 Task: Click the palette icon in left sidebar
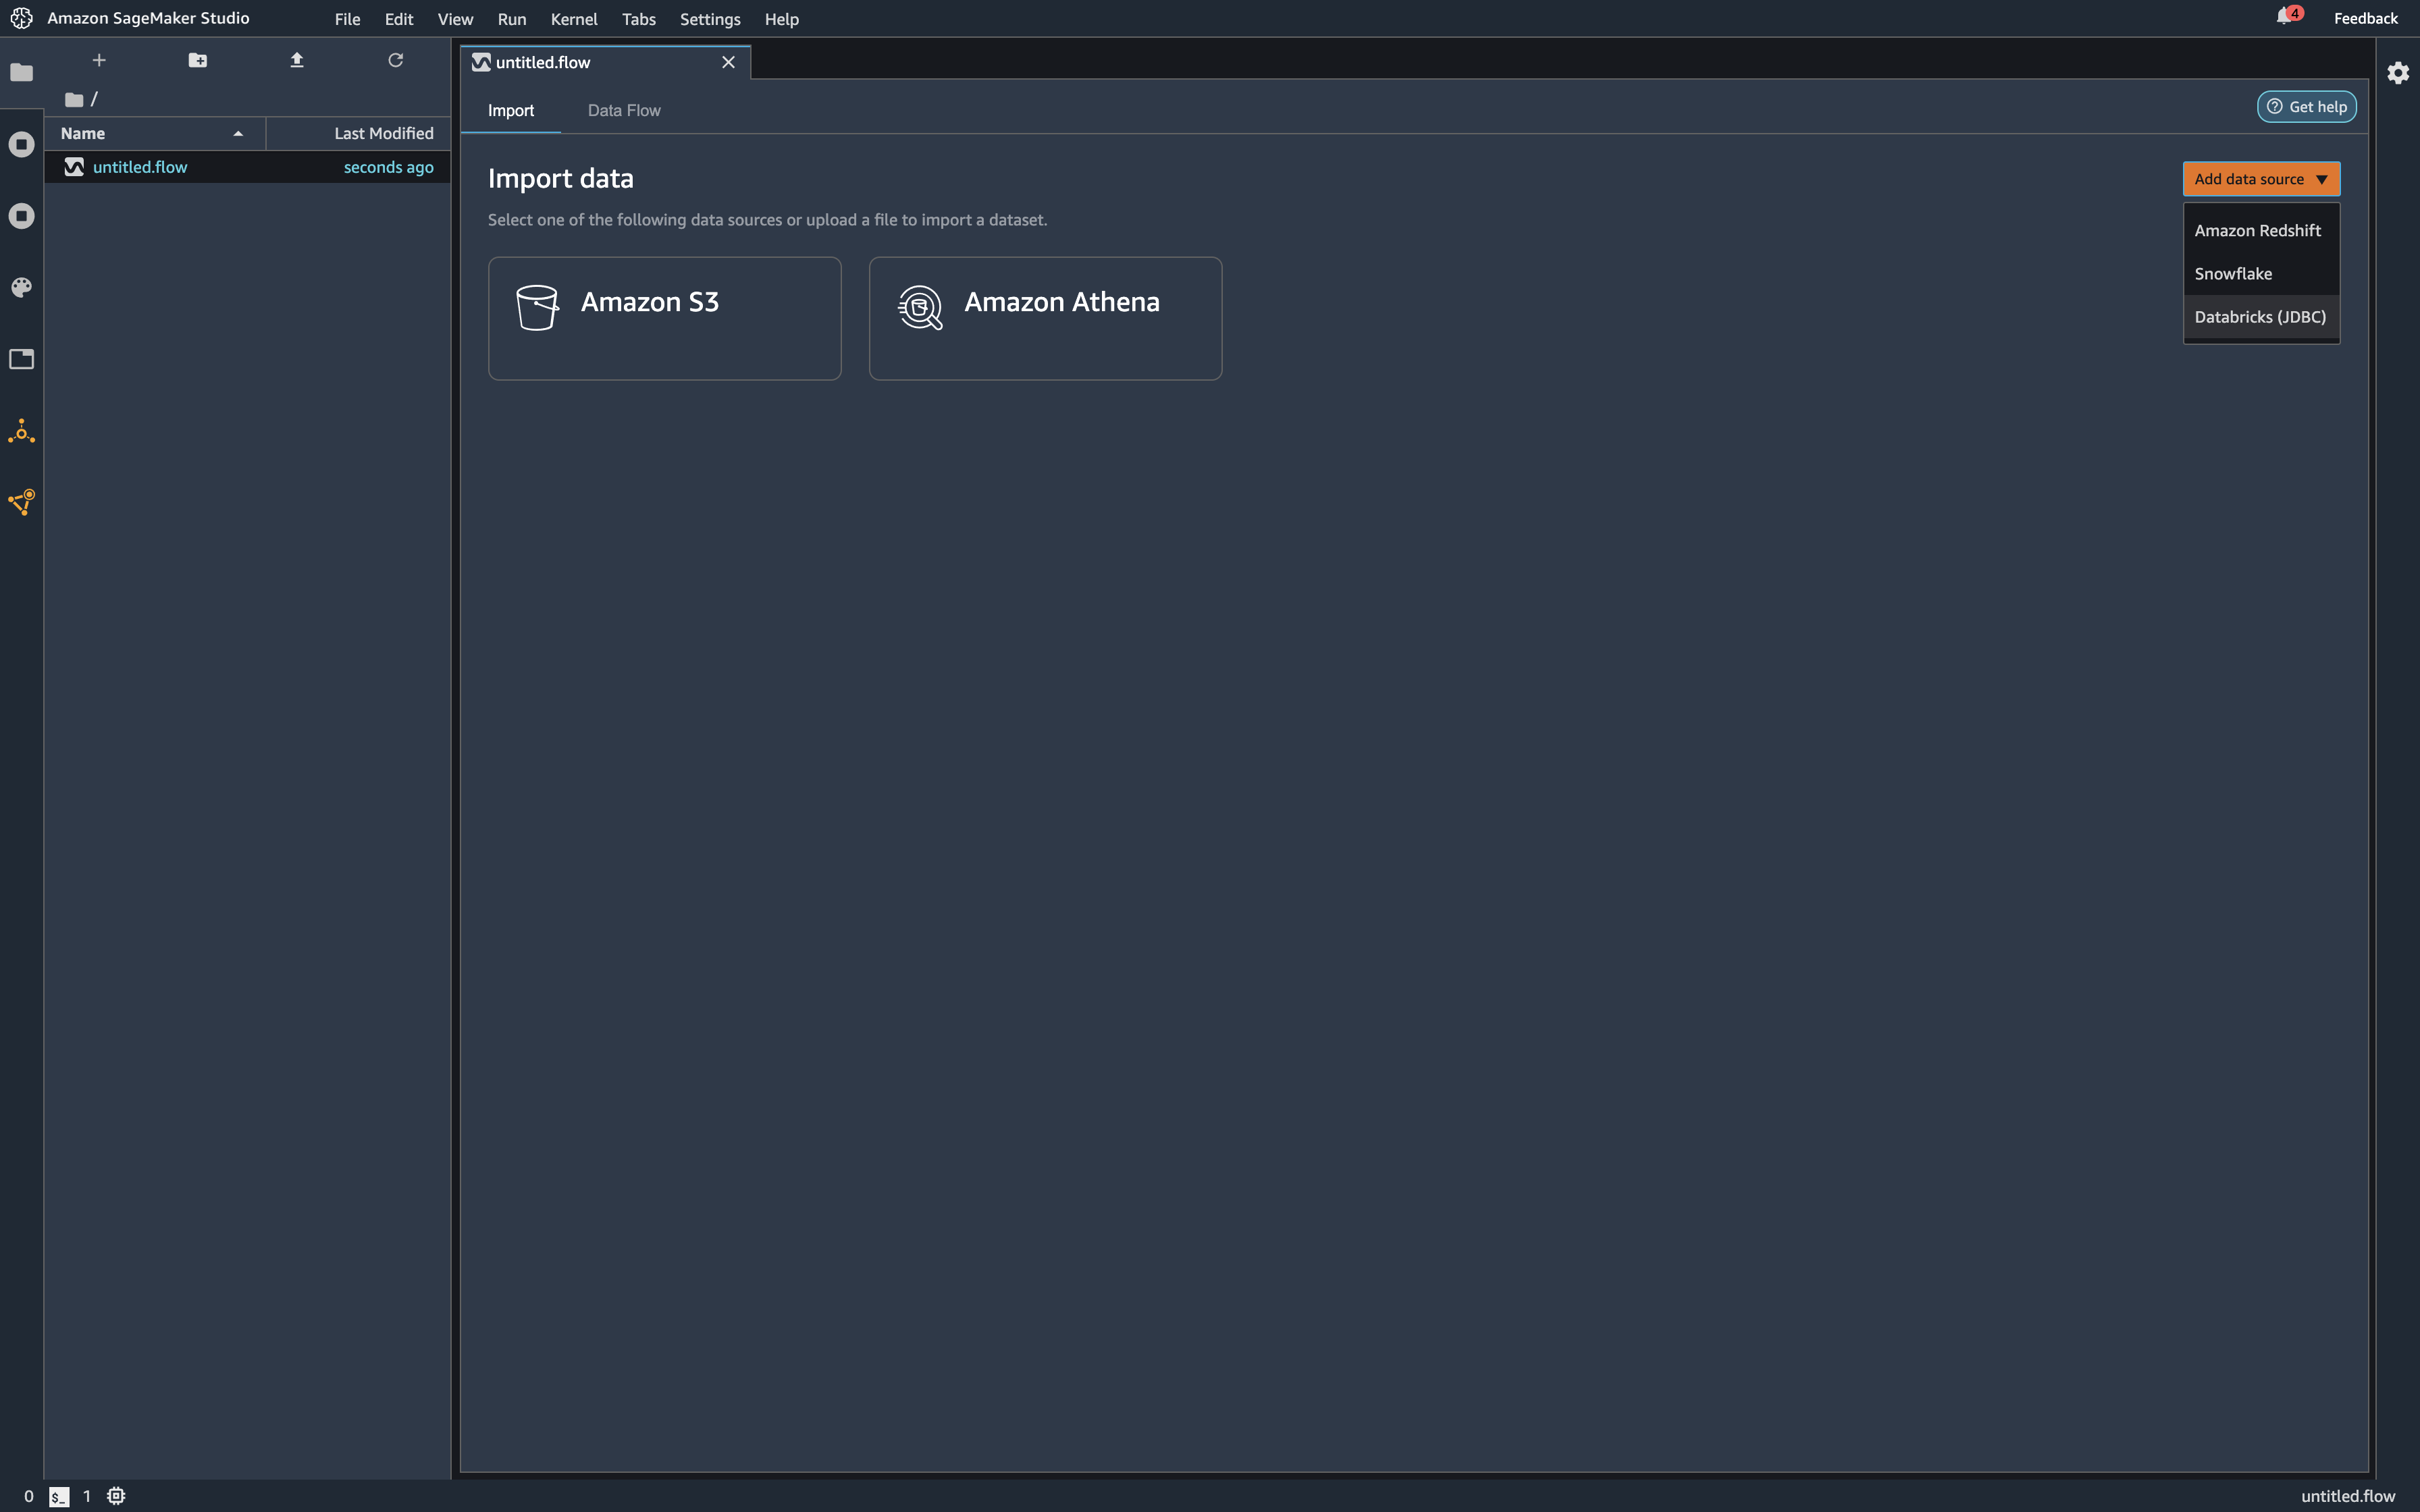coord(21,288)
